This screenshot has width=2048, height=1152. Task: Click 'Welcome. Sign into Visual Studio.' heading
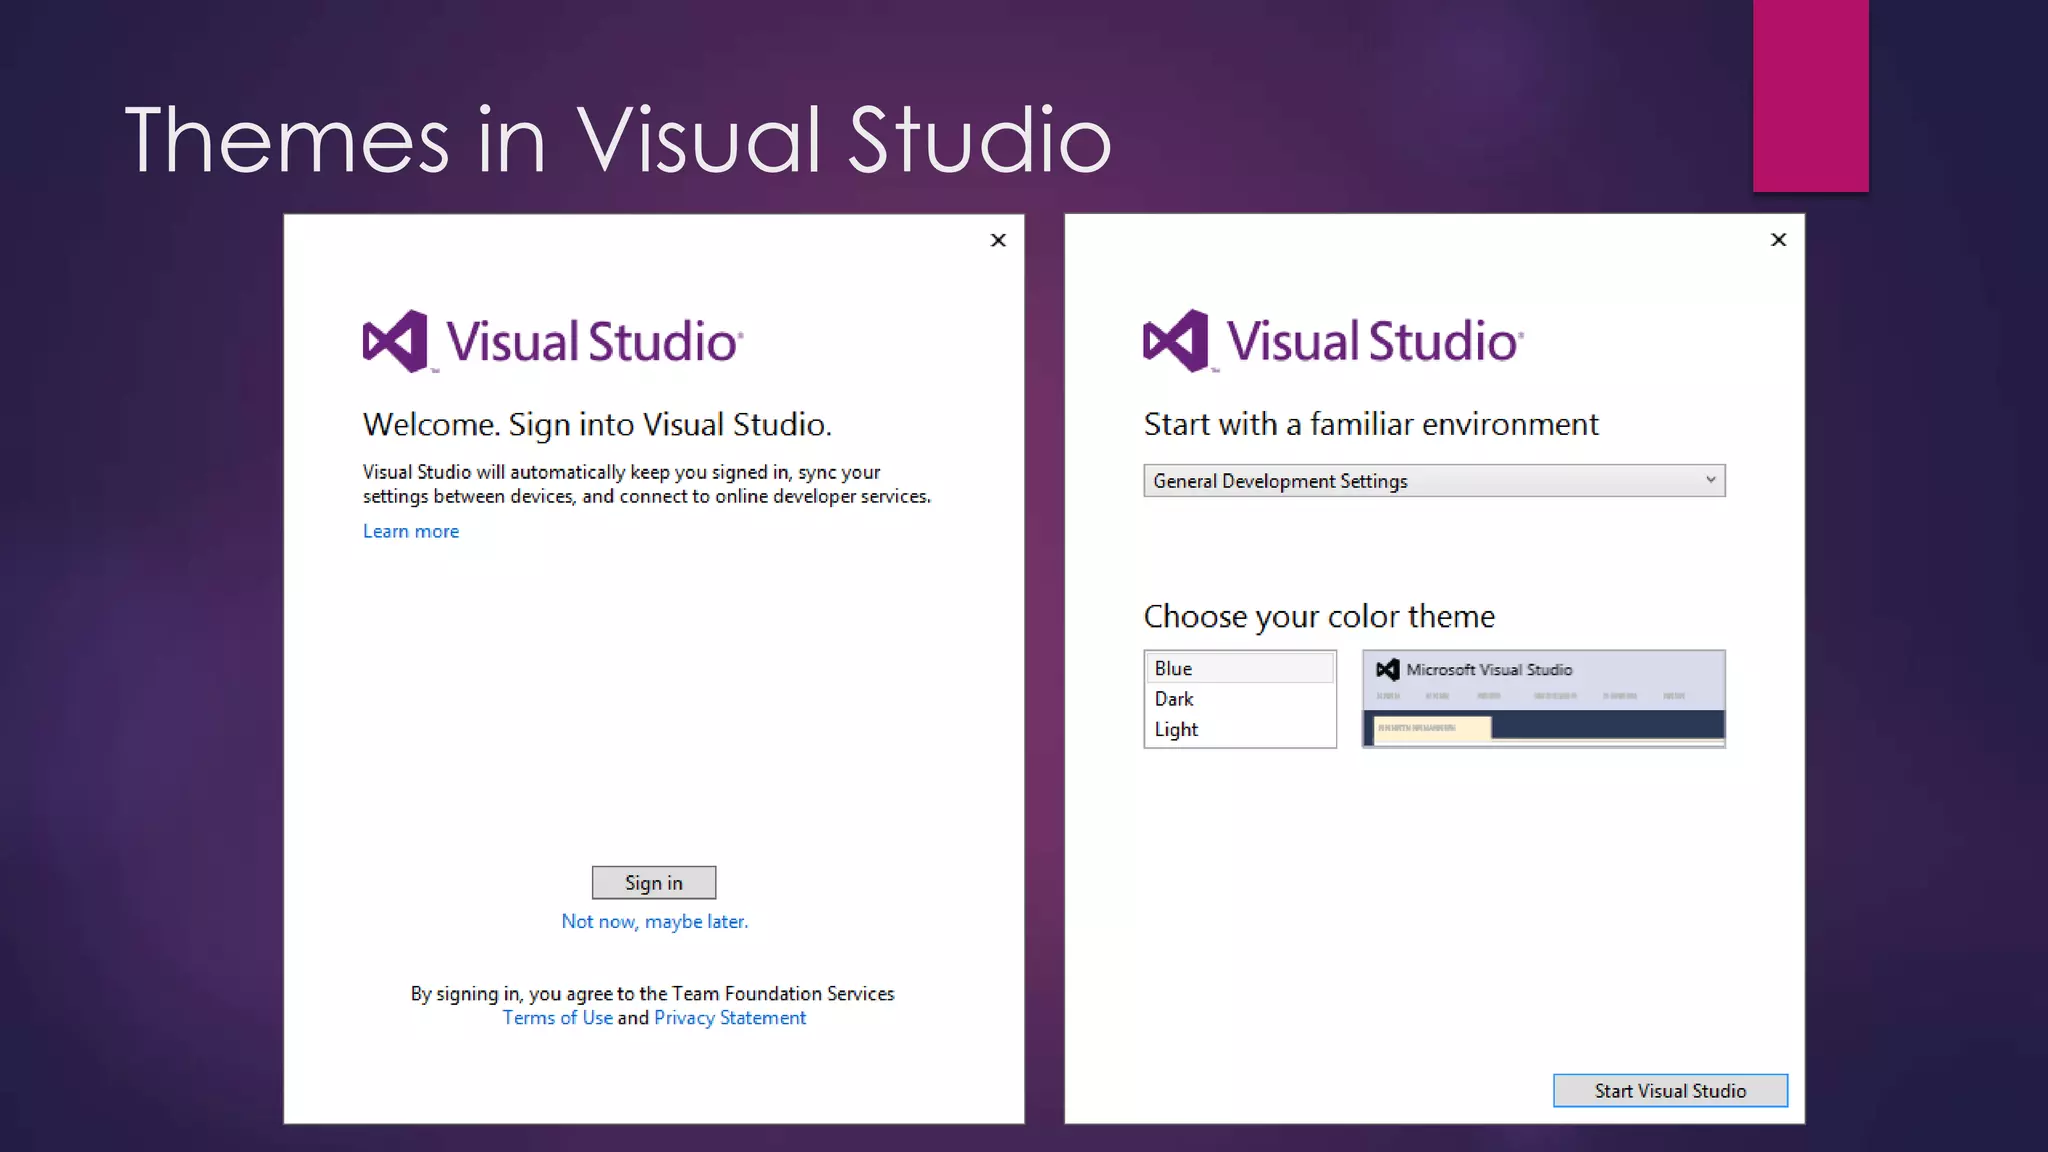pos(597,424)
